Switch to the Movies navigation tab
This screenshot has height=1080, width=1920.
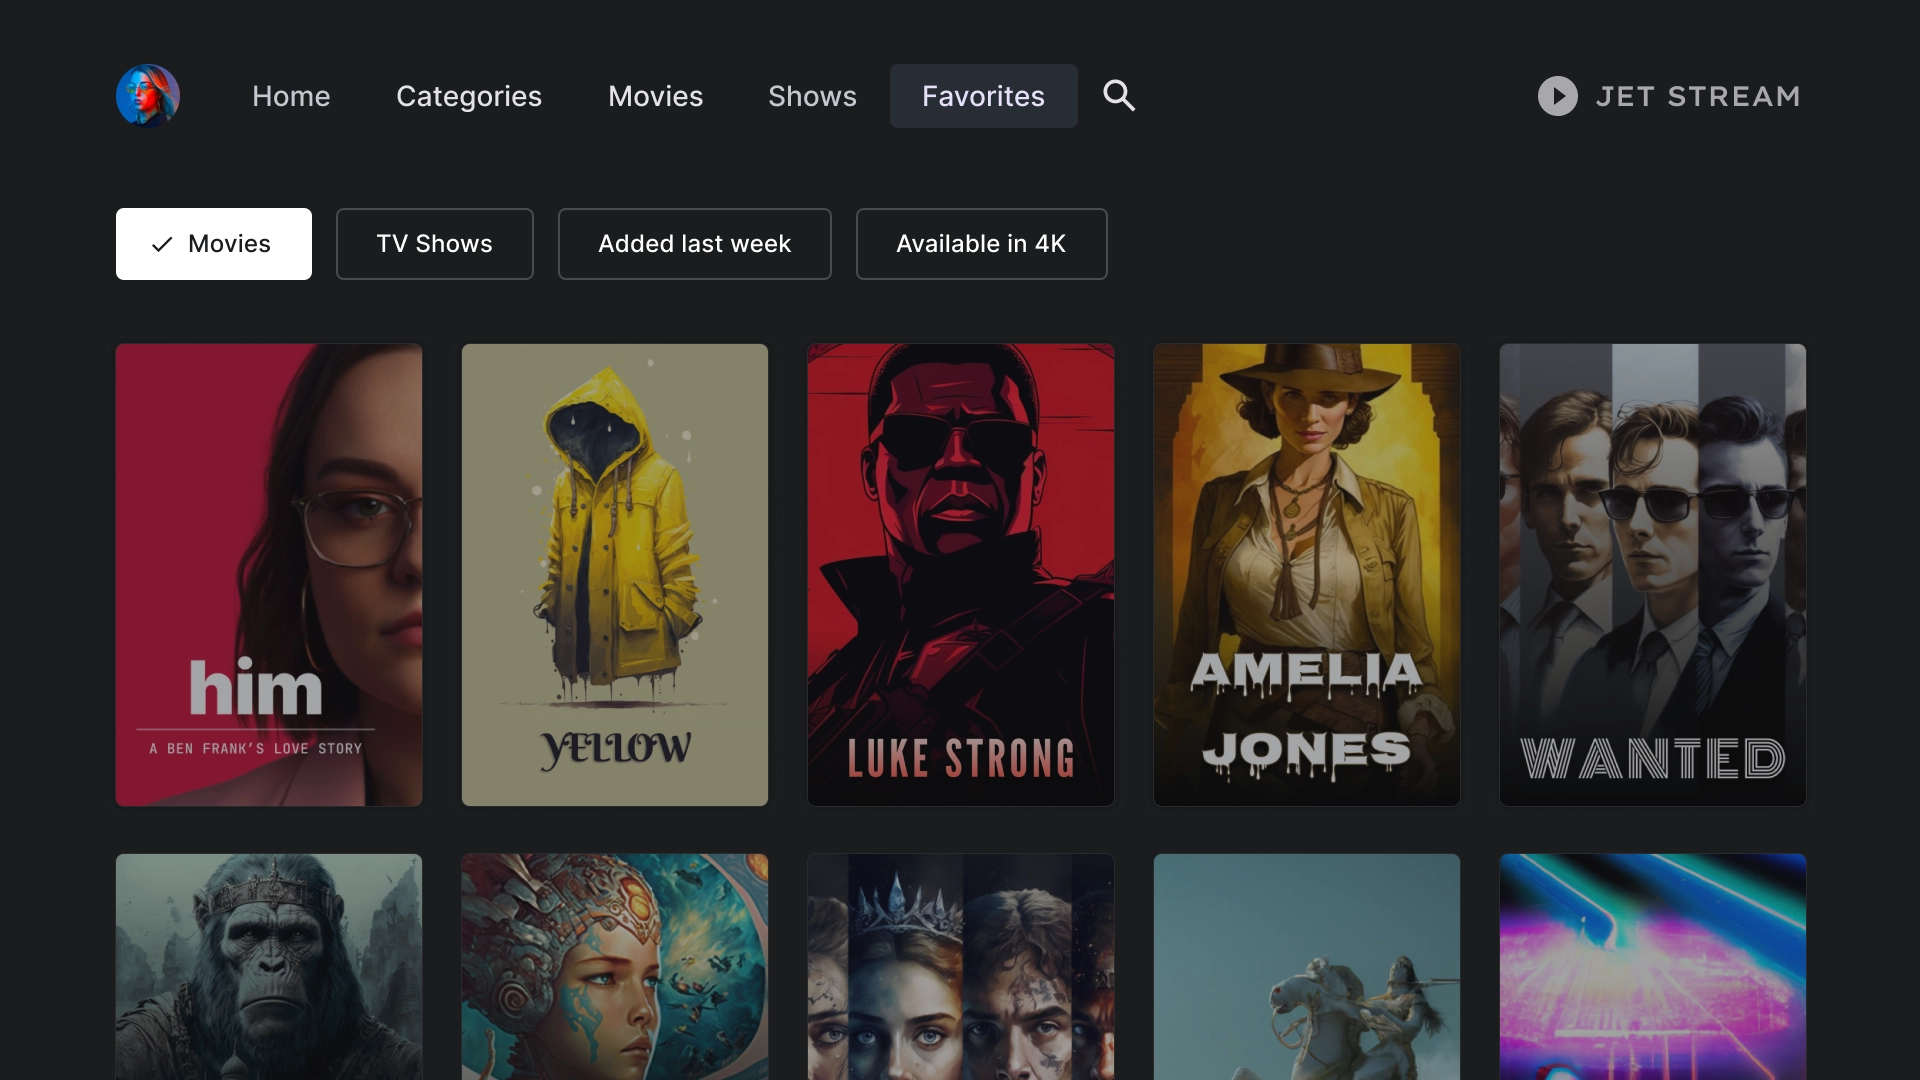pos(655,96)
